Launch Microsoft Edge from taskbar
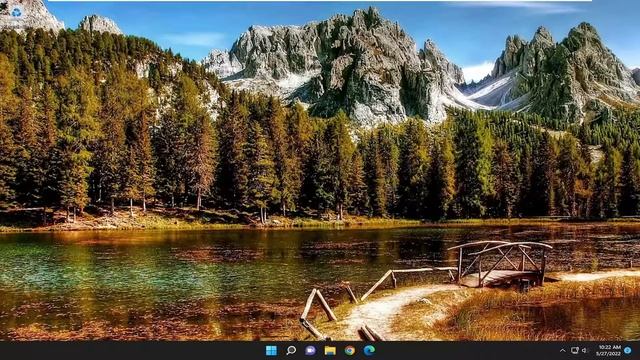This screenshot has width=640, height=360. click(369, 350)
